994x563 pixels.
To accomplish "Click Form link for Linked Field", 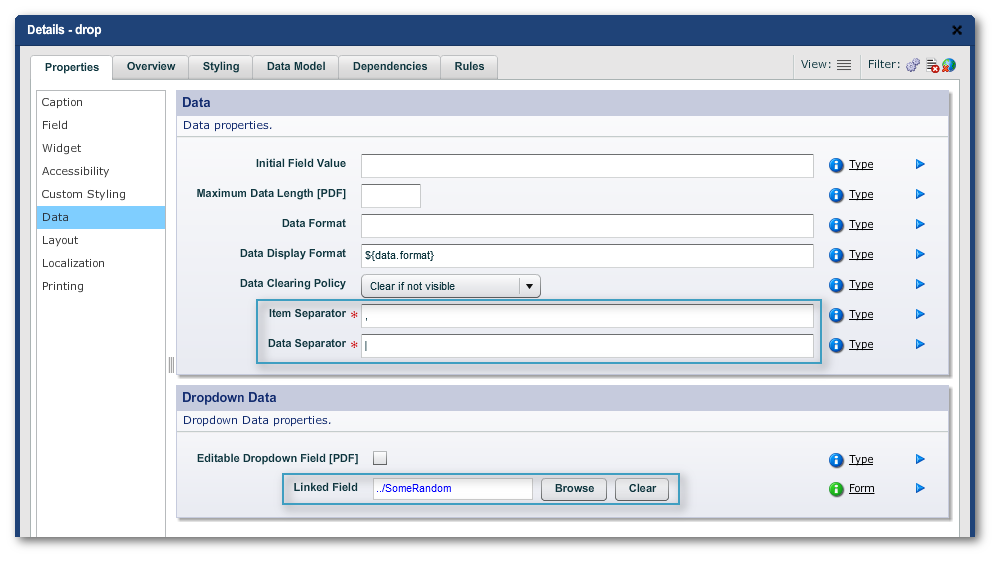I will click(x=862, y=488).
